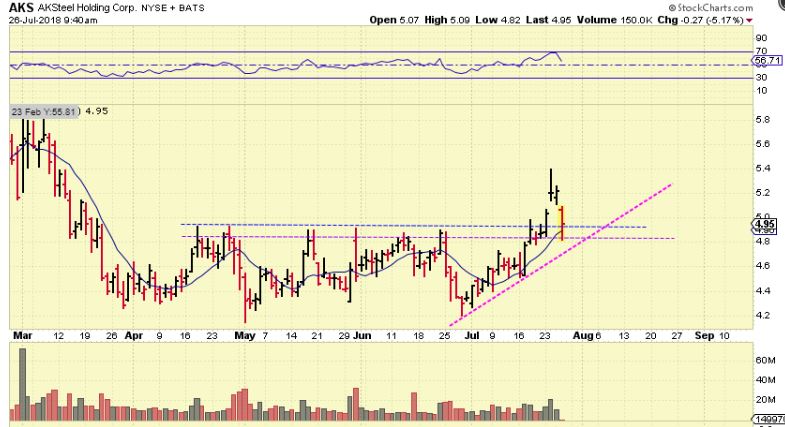Click the AKS ticker symbol
The image size is (785, 427).
pyautogui.click(x=22, y=8)
